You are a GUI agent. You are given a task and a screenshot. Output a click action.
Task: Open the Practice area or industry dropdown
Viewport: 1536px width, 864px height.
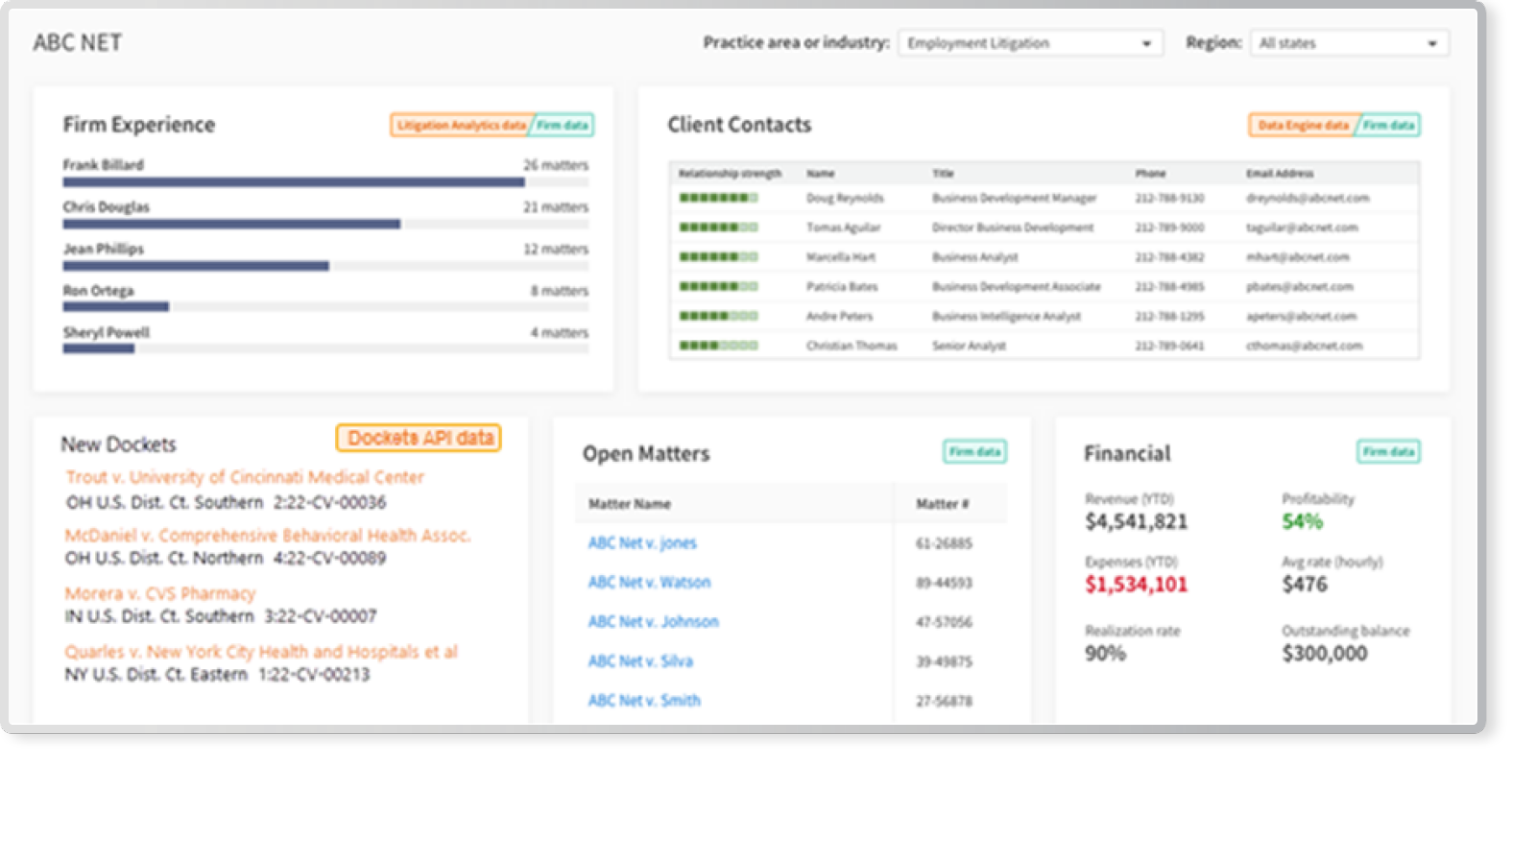point(1029,43)
